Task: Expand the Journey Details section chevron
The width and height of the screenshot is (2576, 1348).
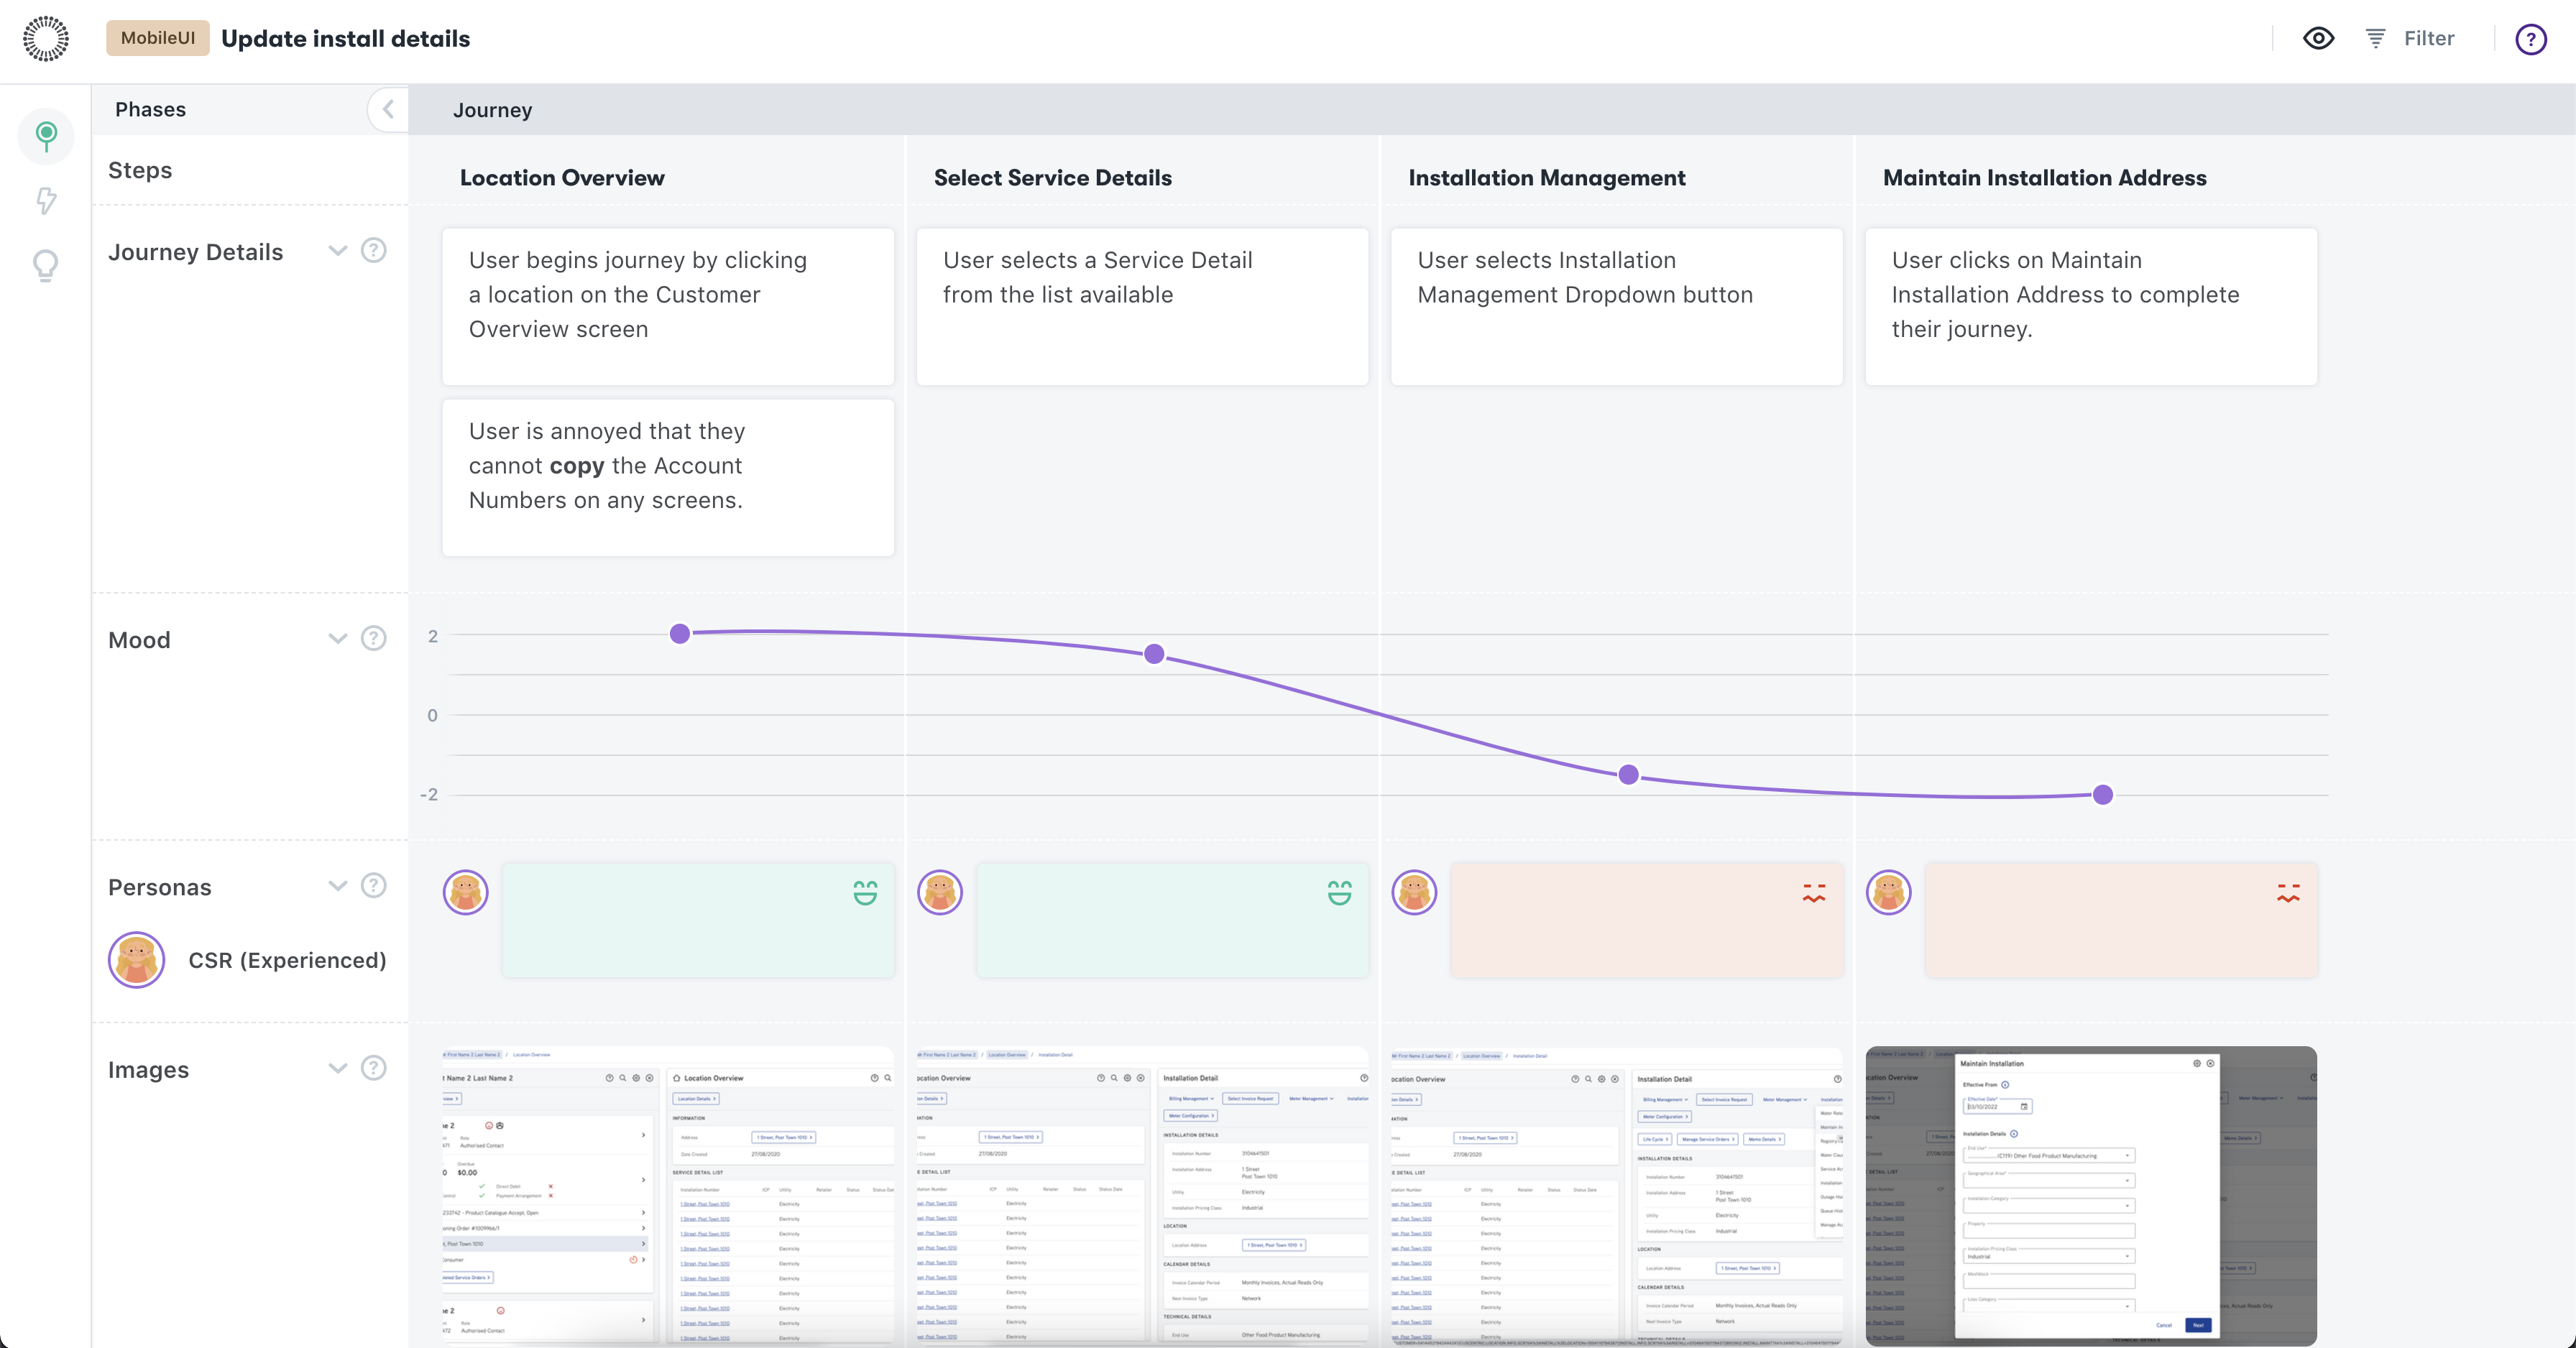Action: (336, 251)
